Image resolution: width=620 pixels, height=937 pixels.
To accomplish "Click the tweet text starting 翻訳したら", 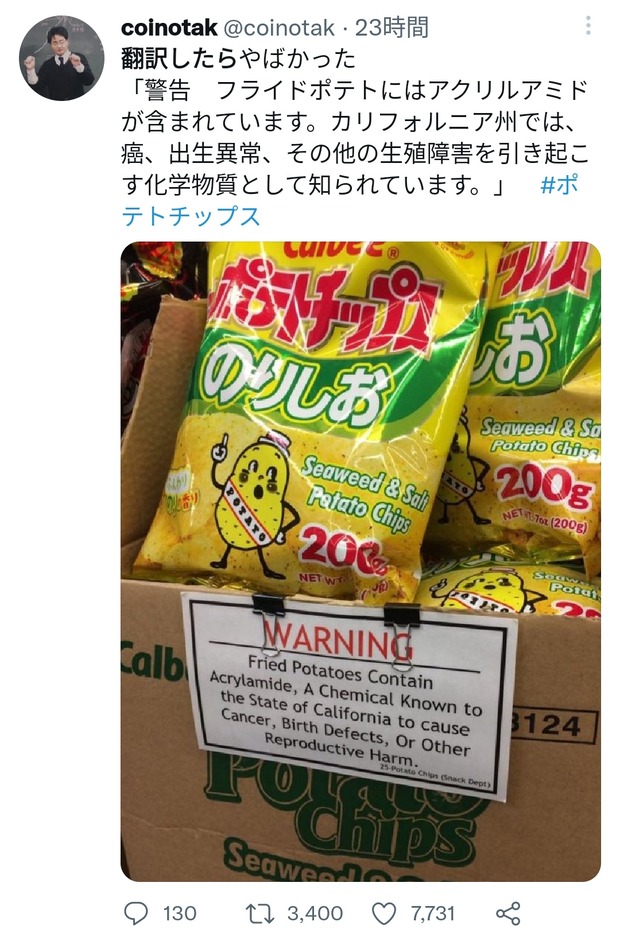I will [x=238, y=59].
